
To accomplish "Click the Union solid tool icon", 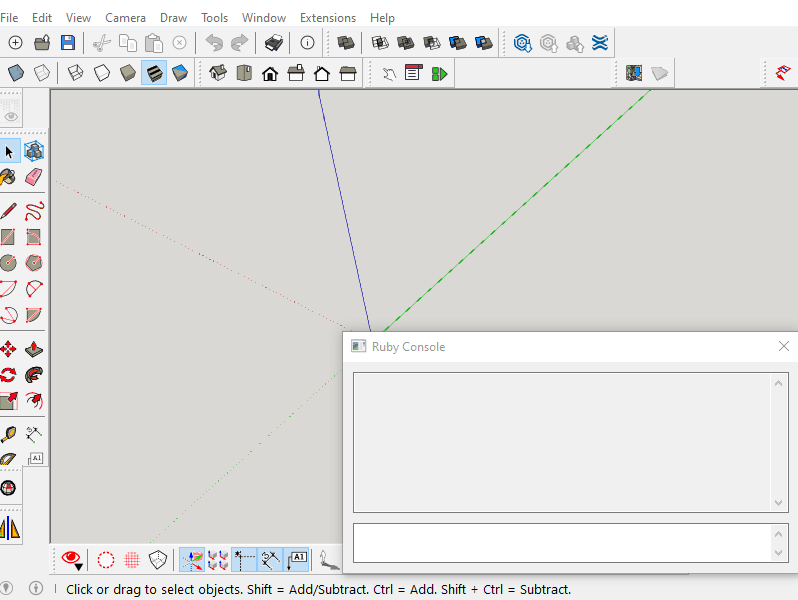I will [x=406, y=43].
